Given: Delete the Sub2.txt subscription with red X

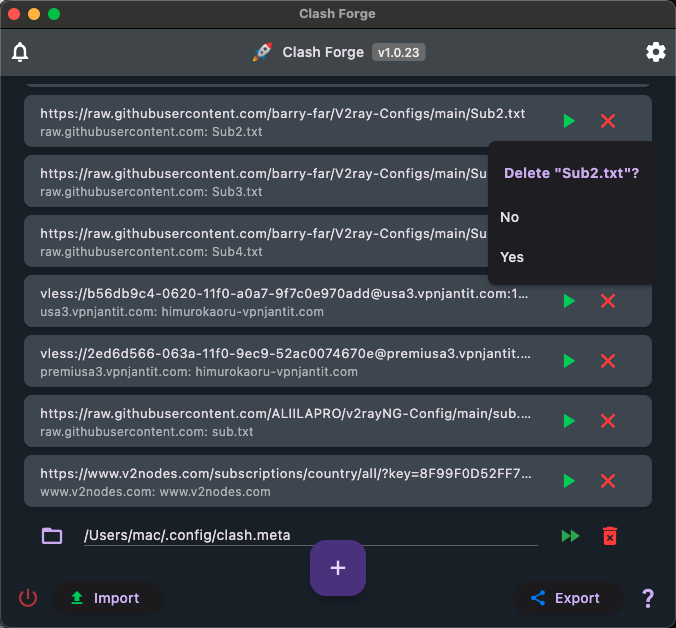Looking at the screenshot, I should [608, 121].
